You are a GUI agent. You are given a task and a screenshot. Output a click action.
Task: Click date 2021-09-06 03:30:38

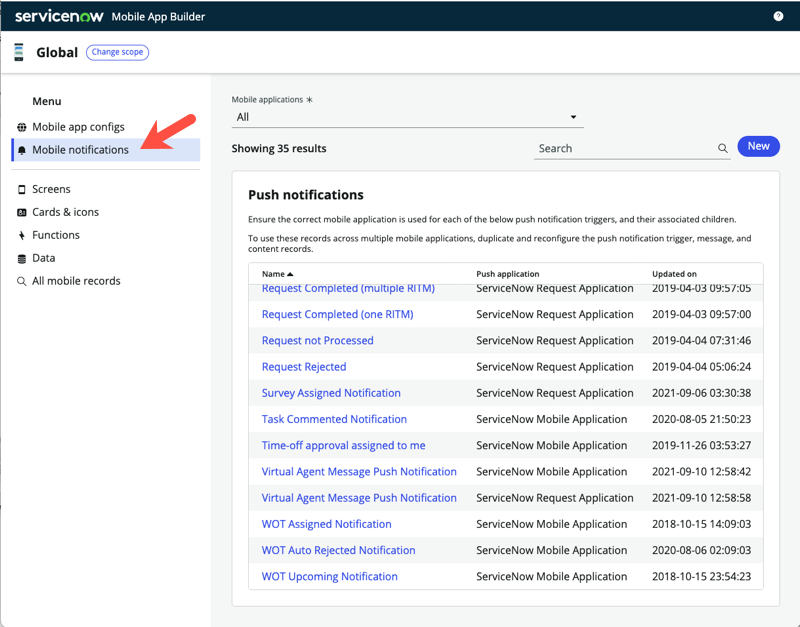(701, 393)
